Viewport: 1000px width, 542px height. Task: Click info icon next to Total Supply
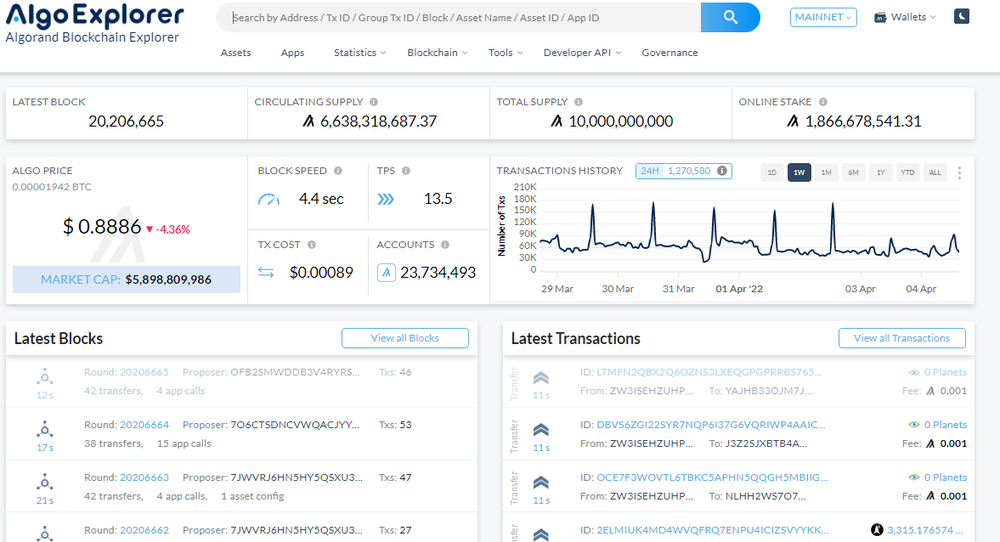[x=578, y=102]
